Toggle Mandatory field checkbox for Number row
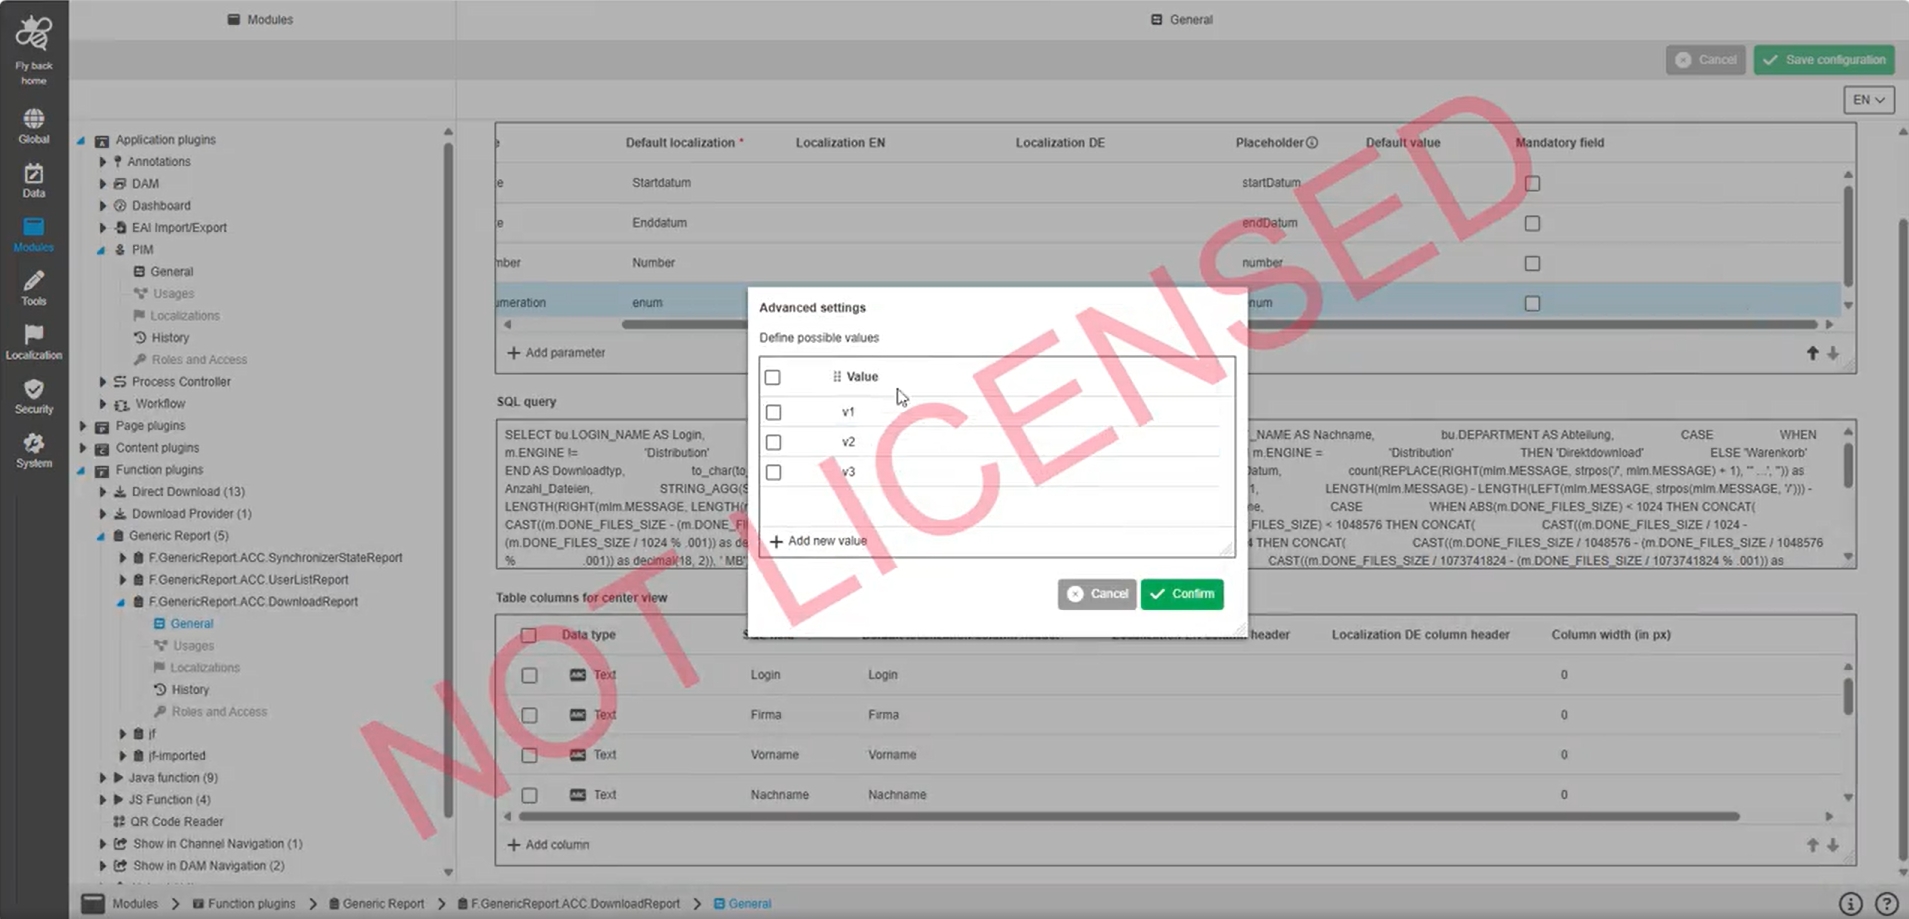This screenshot has width=1909, height=919. 1532,264
